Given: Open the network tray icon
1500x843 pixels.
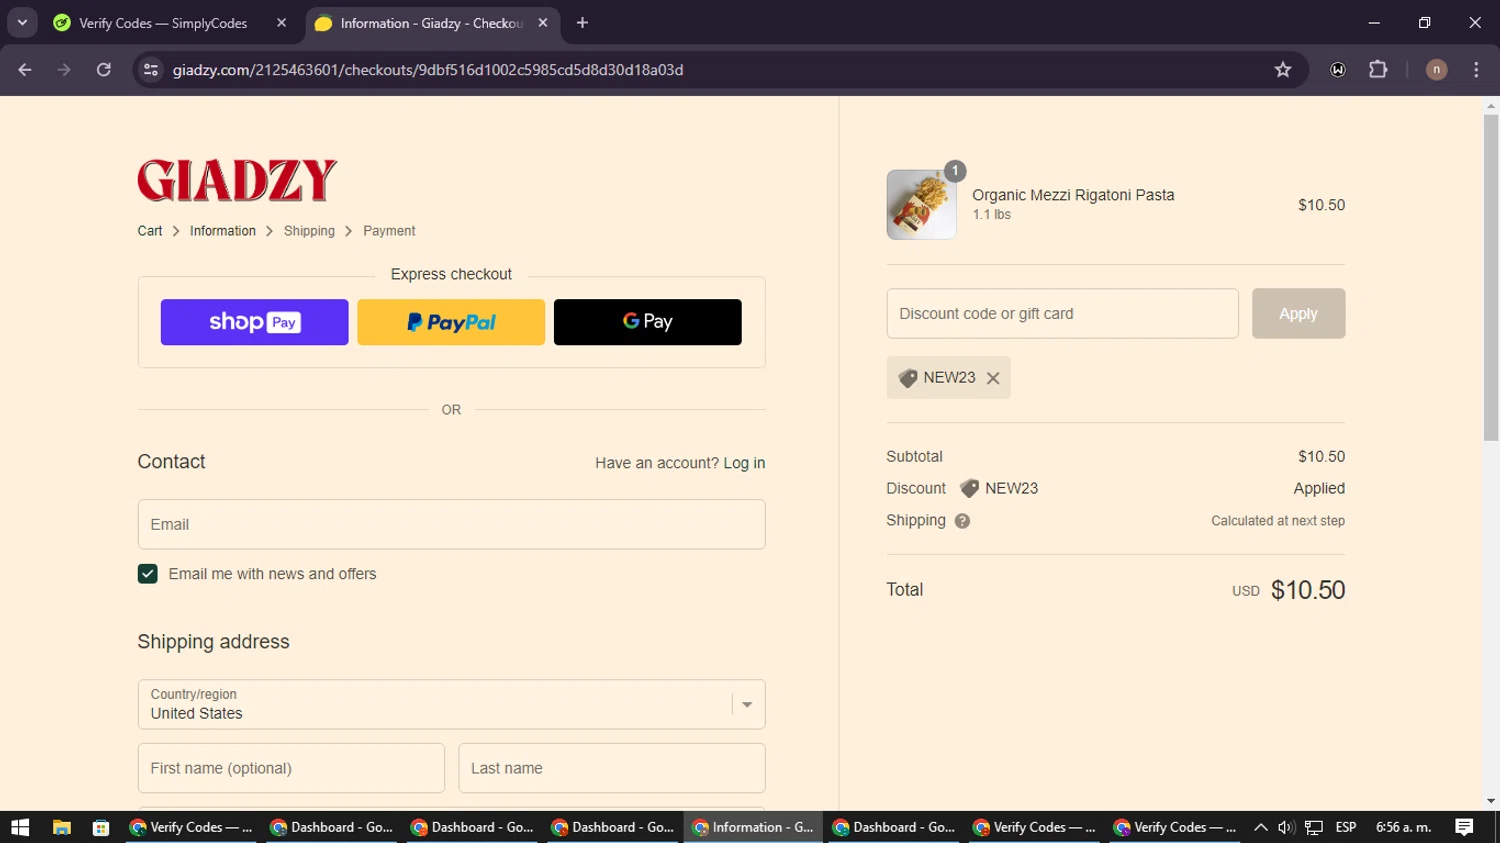Looking at the screenshot, I should pos(1314,827).
